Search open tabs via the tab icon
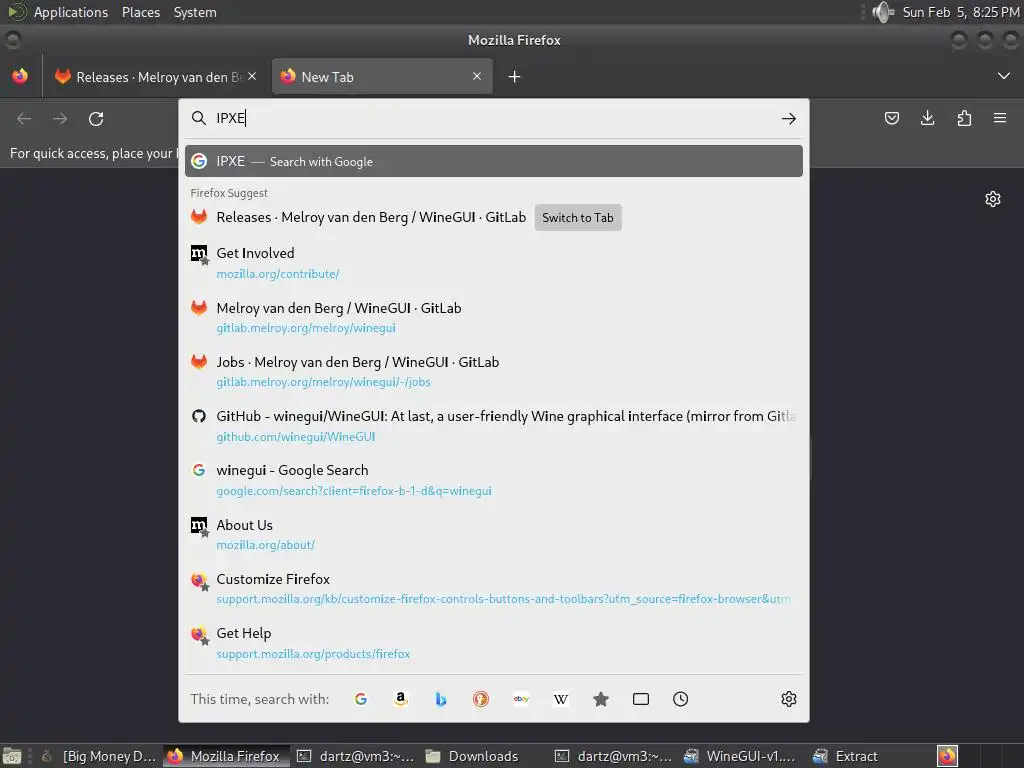The image size is (1024, 768). coord(641,699)
